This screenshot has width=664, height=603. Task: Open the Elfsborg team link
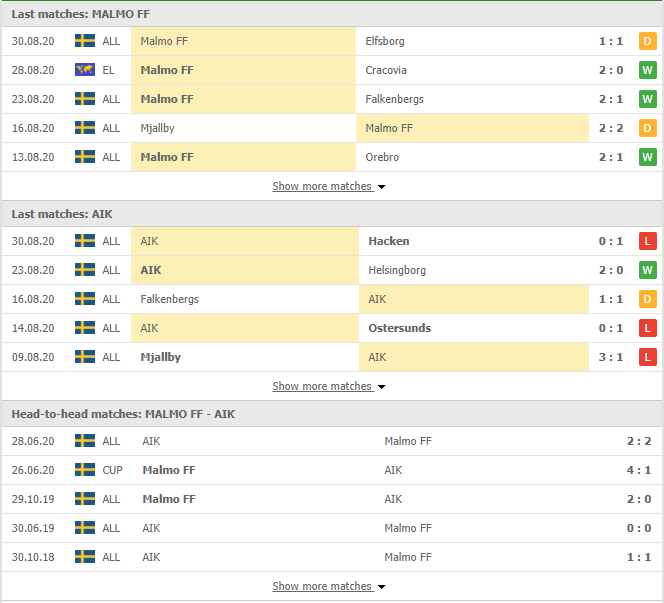click(x=386, y=41)
